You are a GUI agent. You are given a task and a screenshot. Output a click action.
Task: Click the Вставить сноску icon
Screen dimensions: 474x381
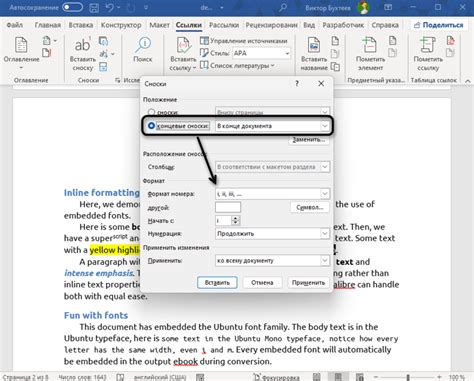[82, 45]
